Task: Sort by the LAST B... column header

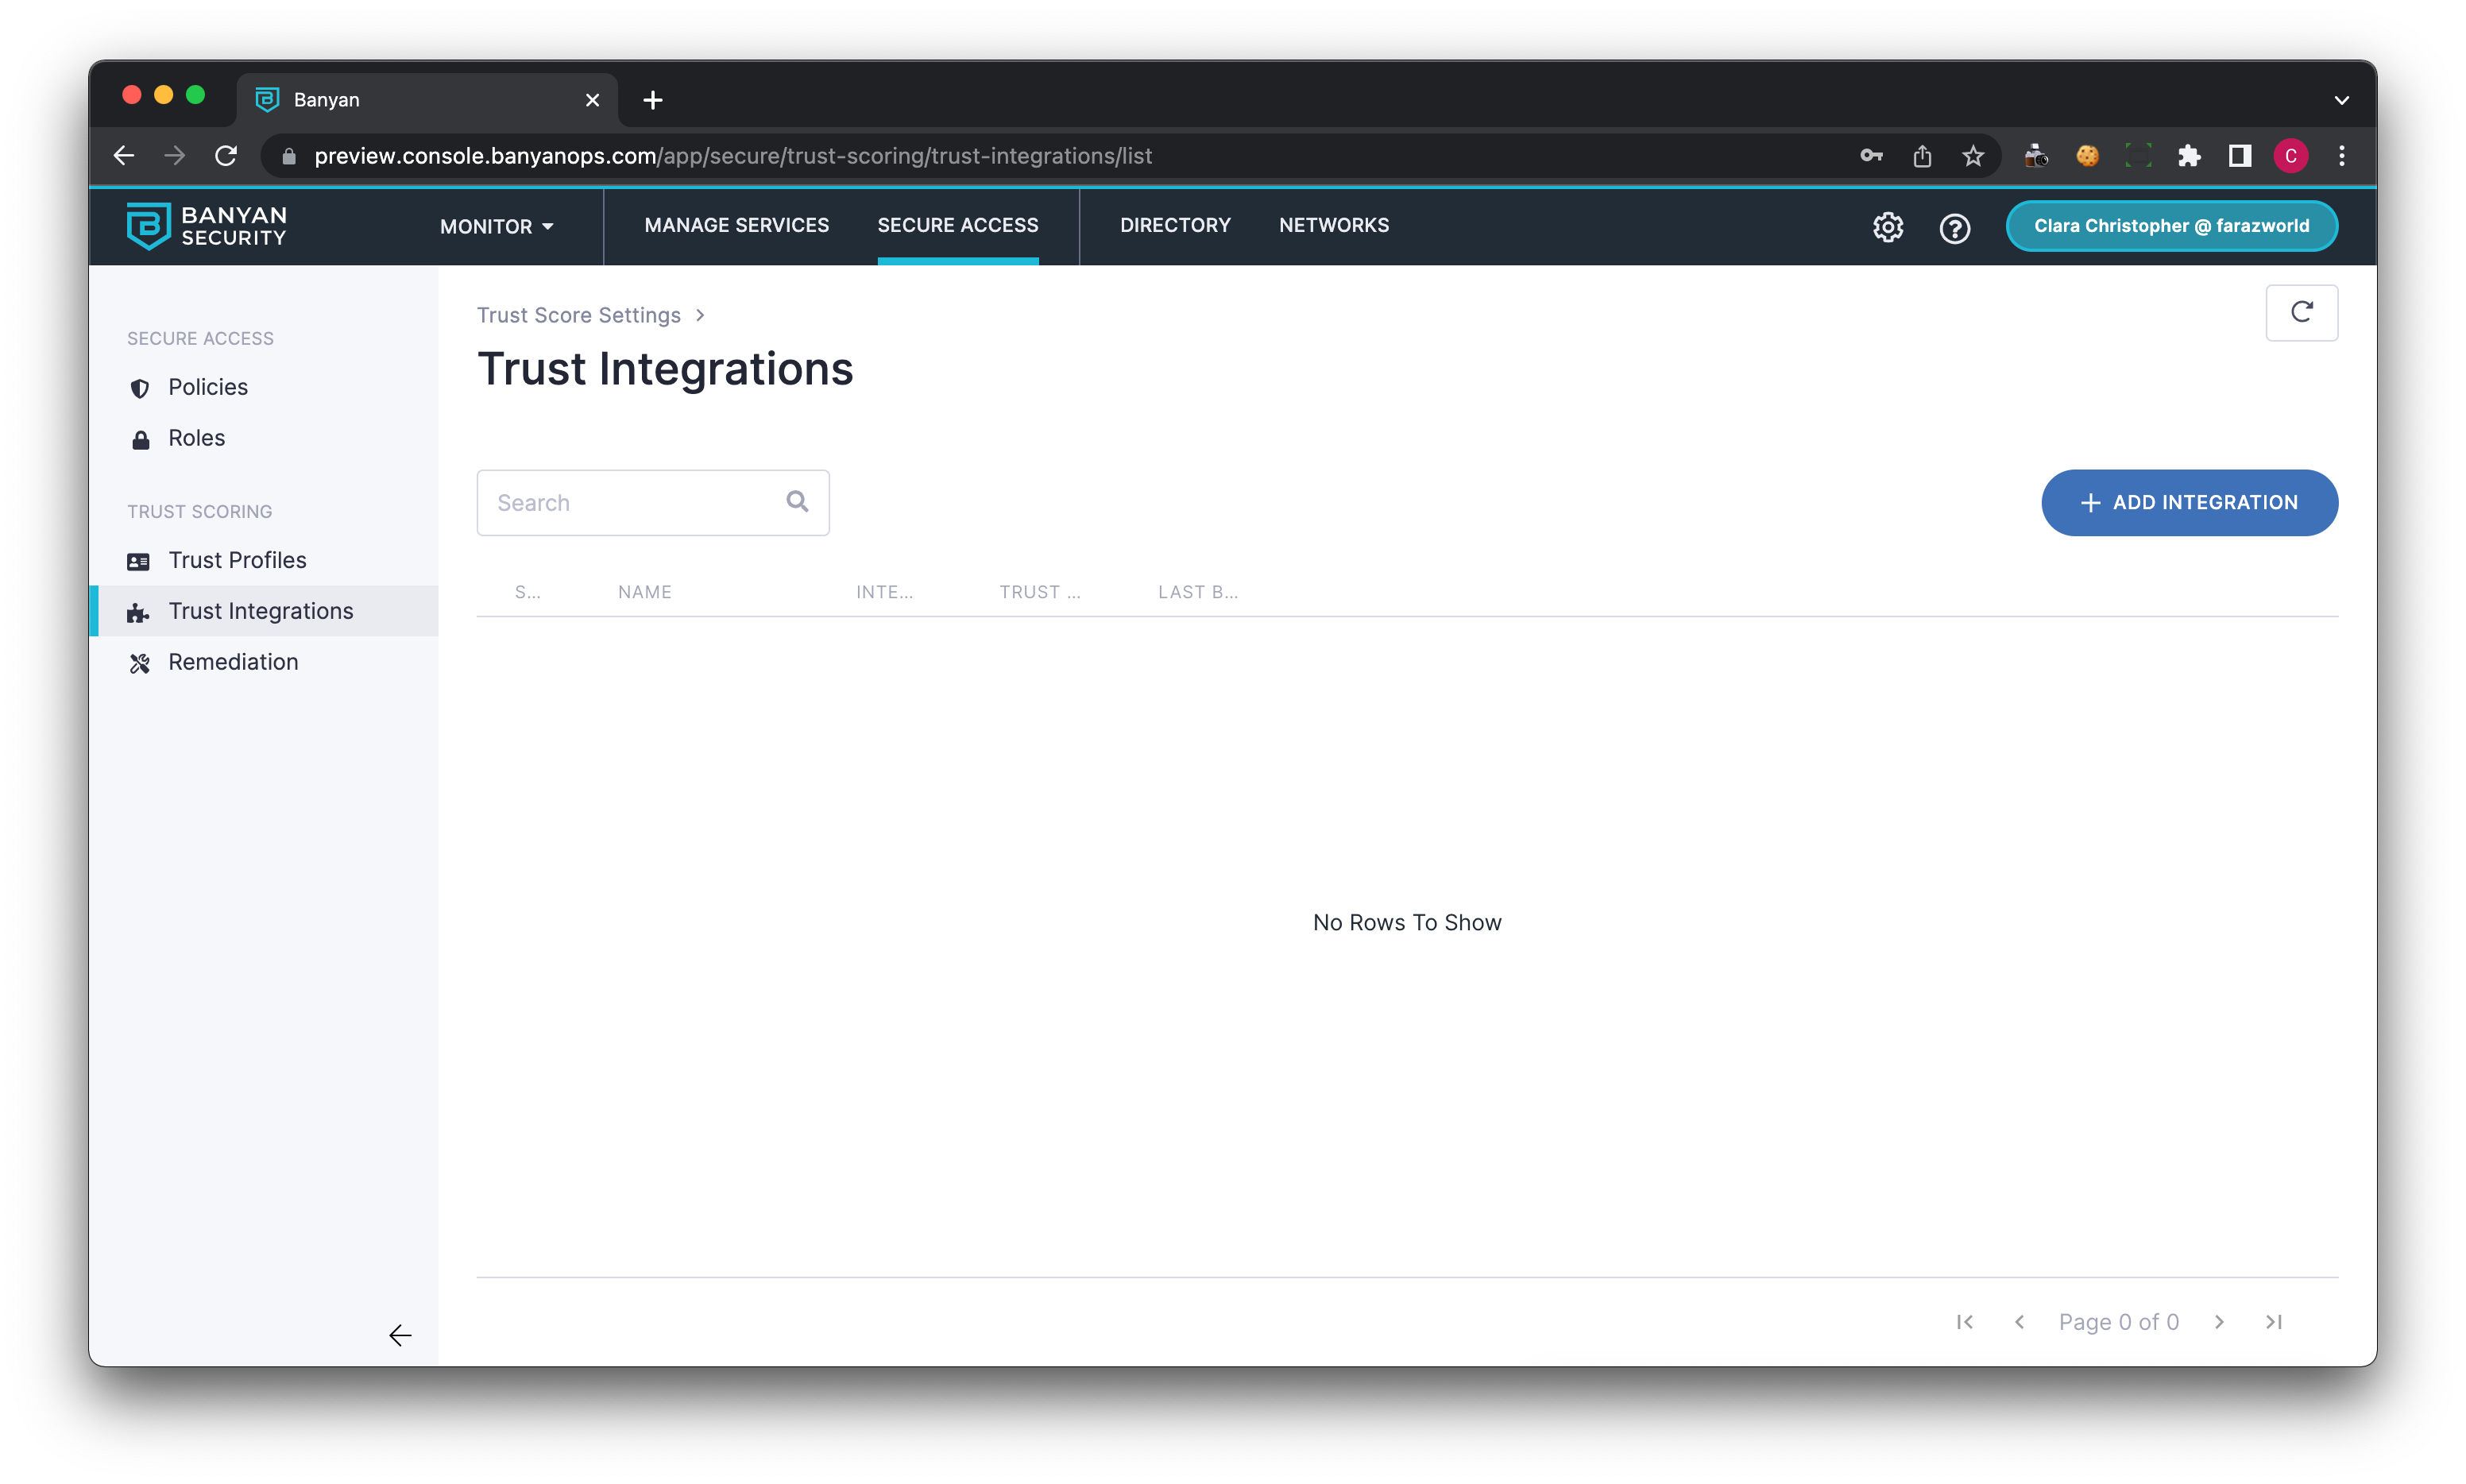Action: pyautogui.click(x=1197, y=592)
